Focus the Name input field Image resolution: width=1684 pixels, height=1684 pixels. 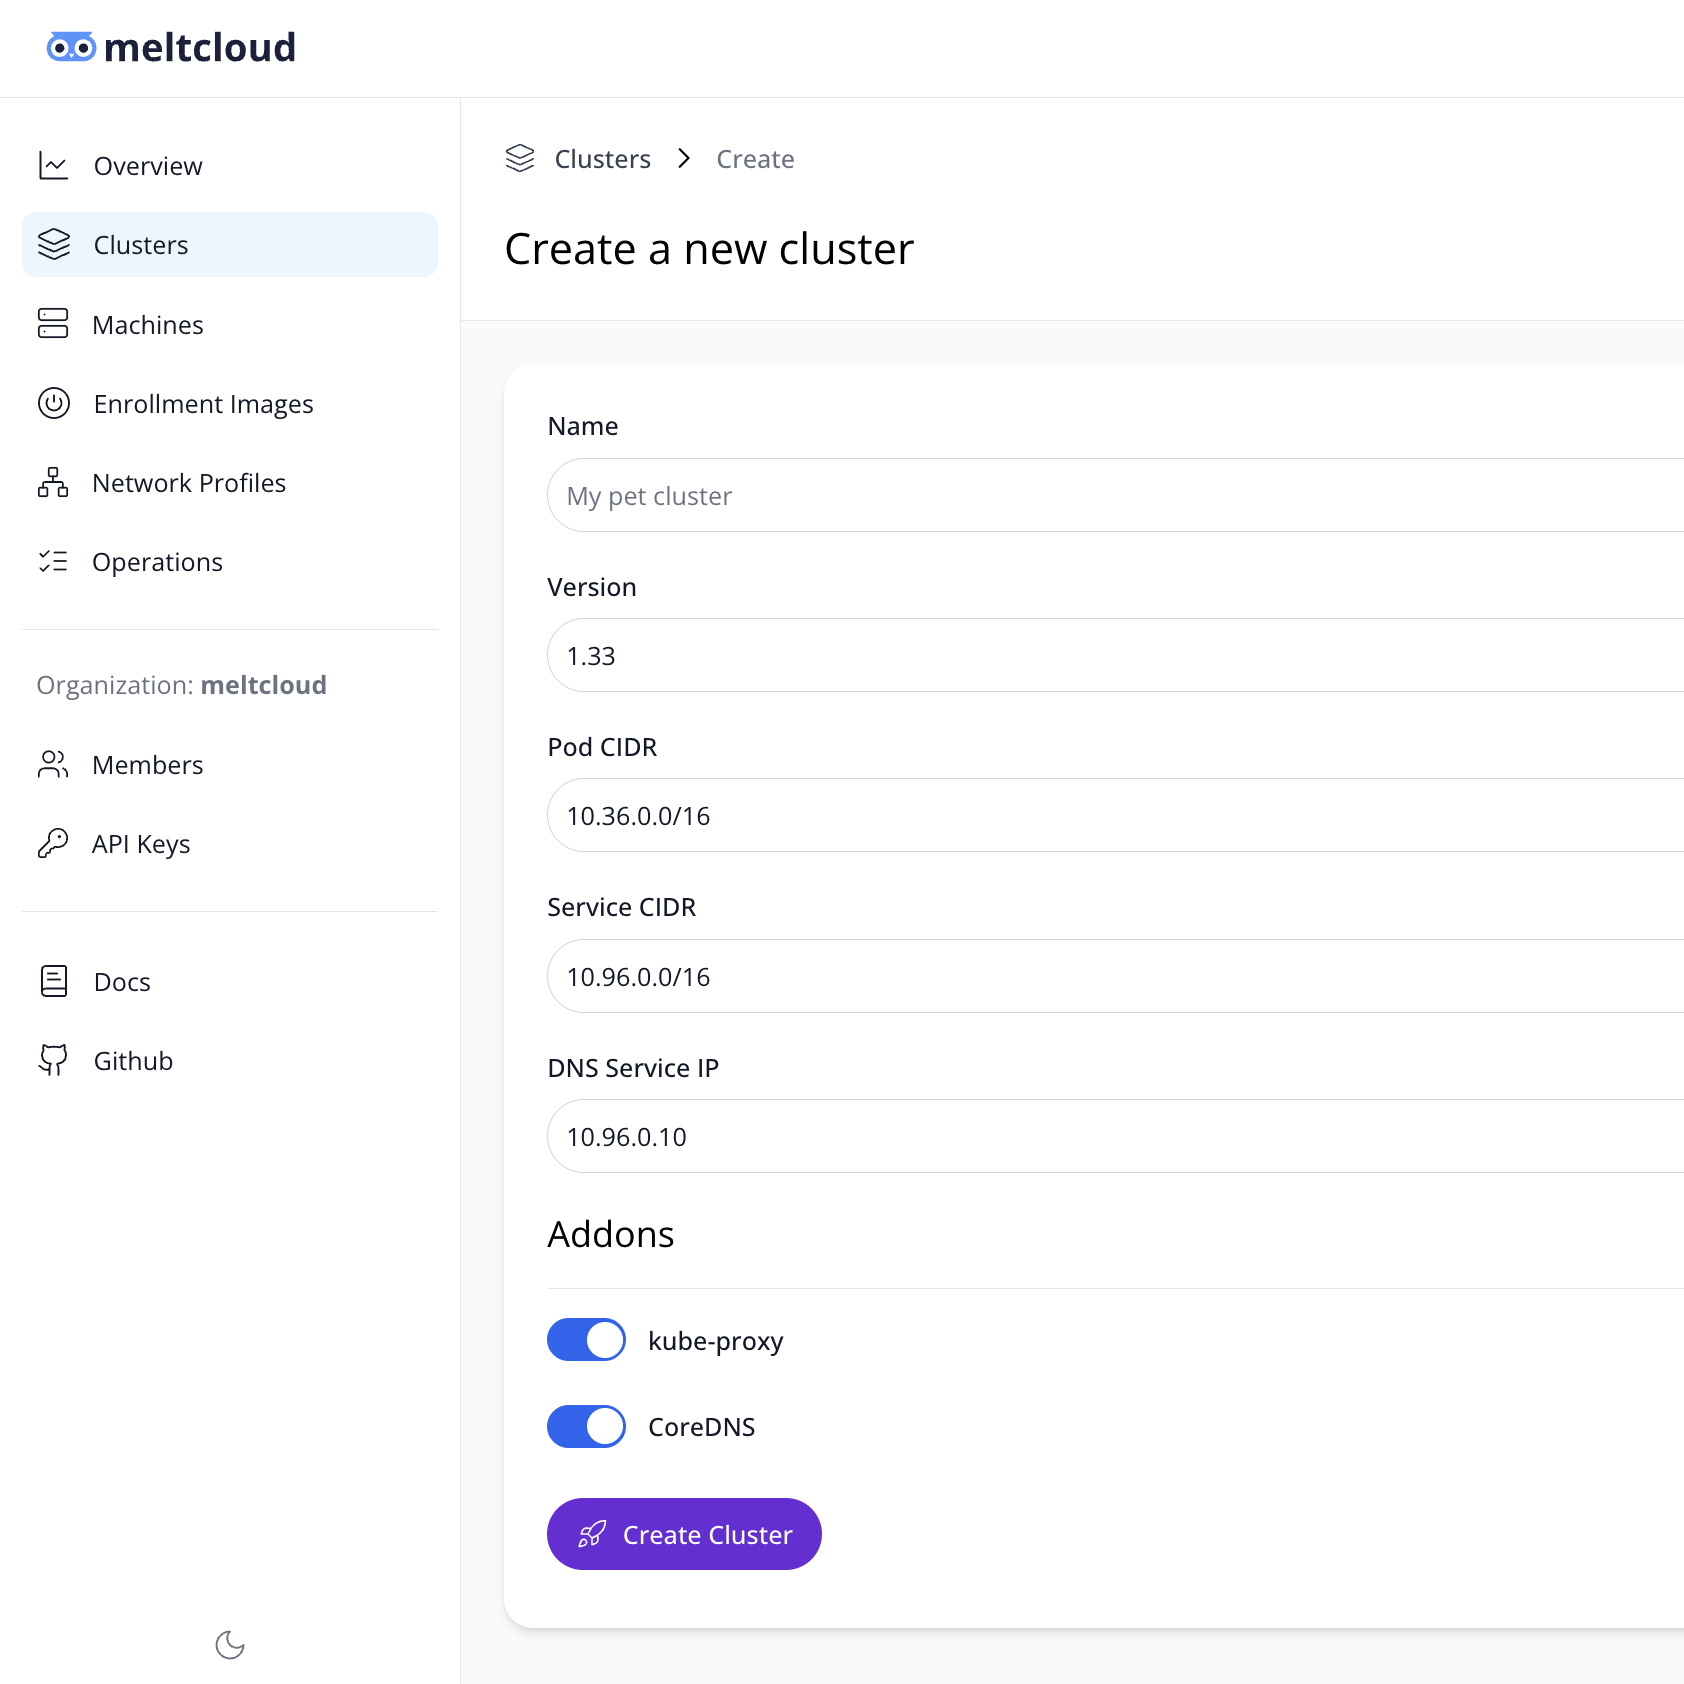click(x=1115, y=495)
